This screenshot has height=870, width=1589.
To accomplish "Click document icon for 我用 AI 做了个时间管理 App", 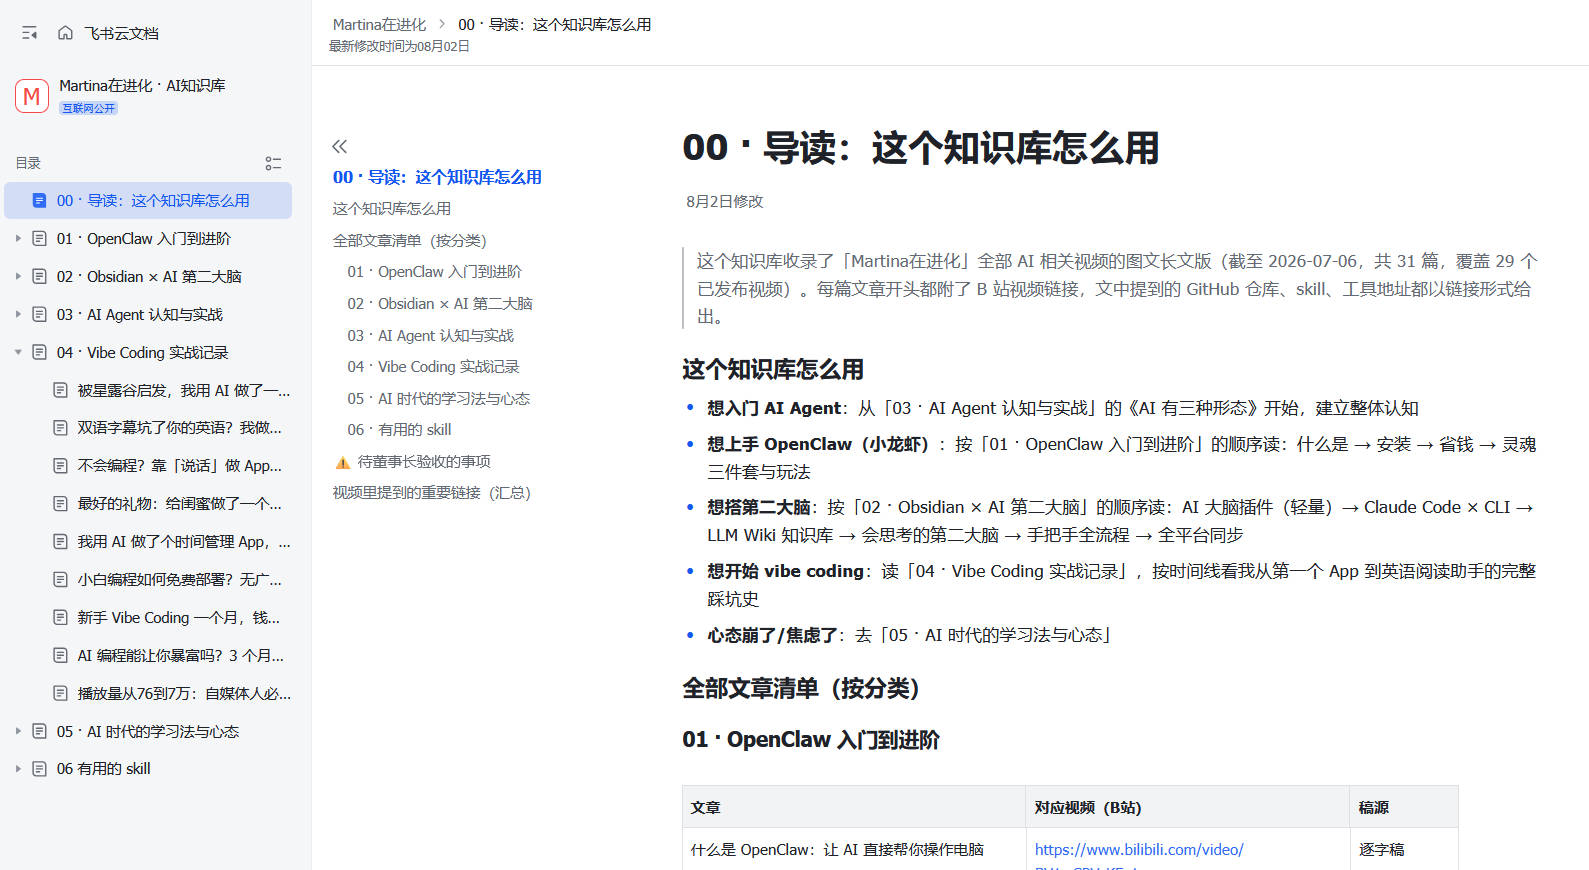I will (x=60, y=542).
